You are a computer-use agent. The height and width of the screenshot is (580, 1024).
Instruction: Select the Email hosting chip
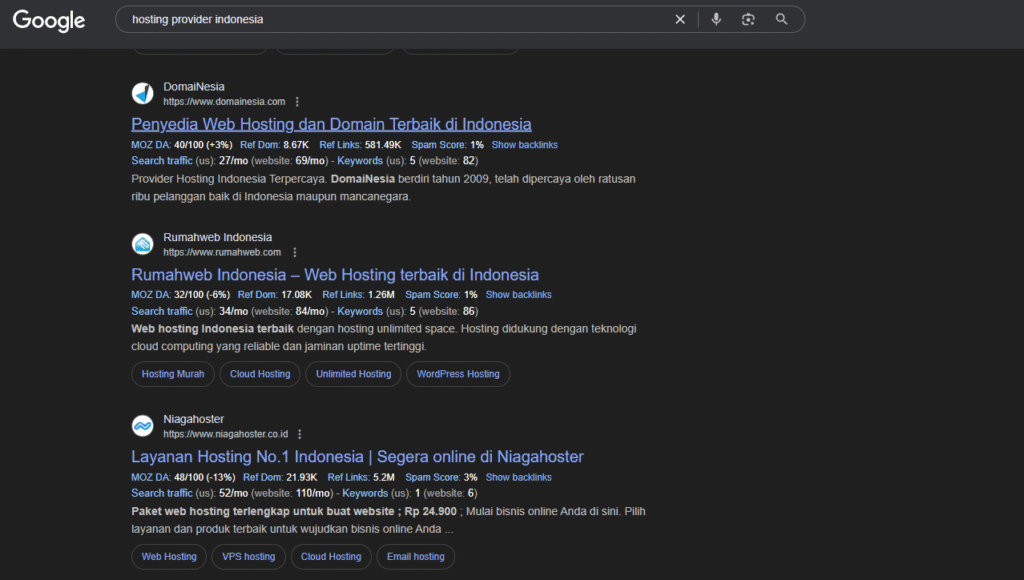tap(415, 556)
